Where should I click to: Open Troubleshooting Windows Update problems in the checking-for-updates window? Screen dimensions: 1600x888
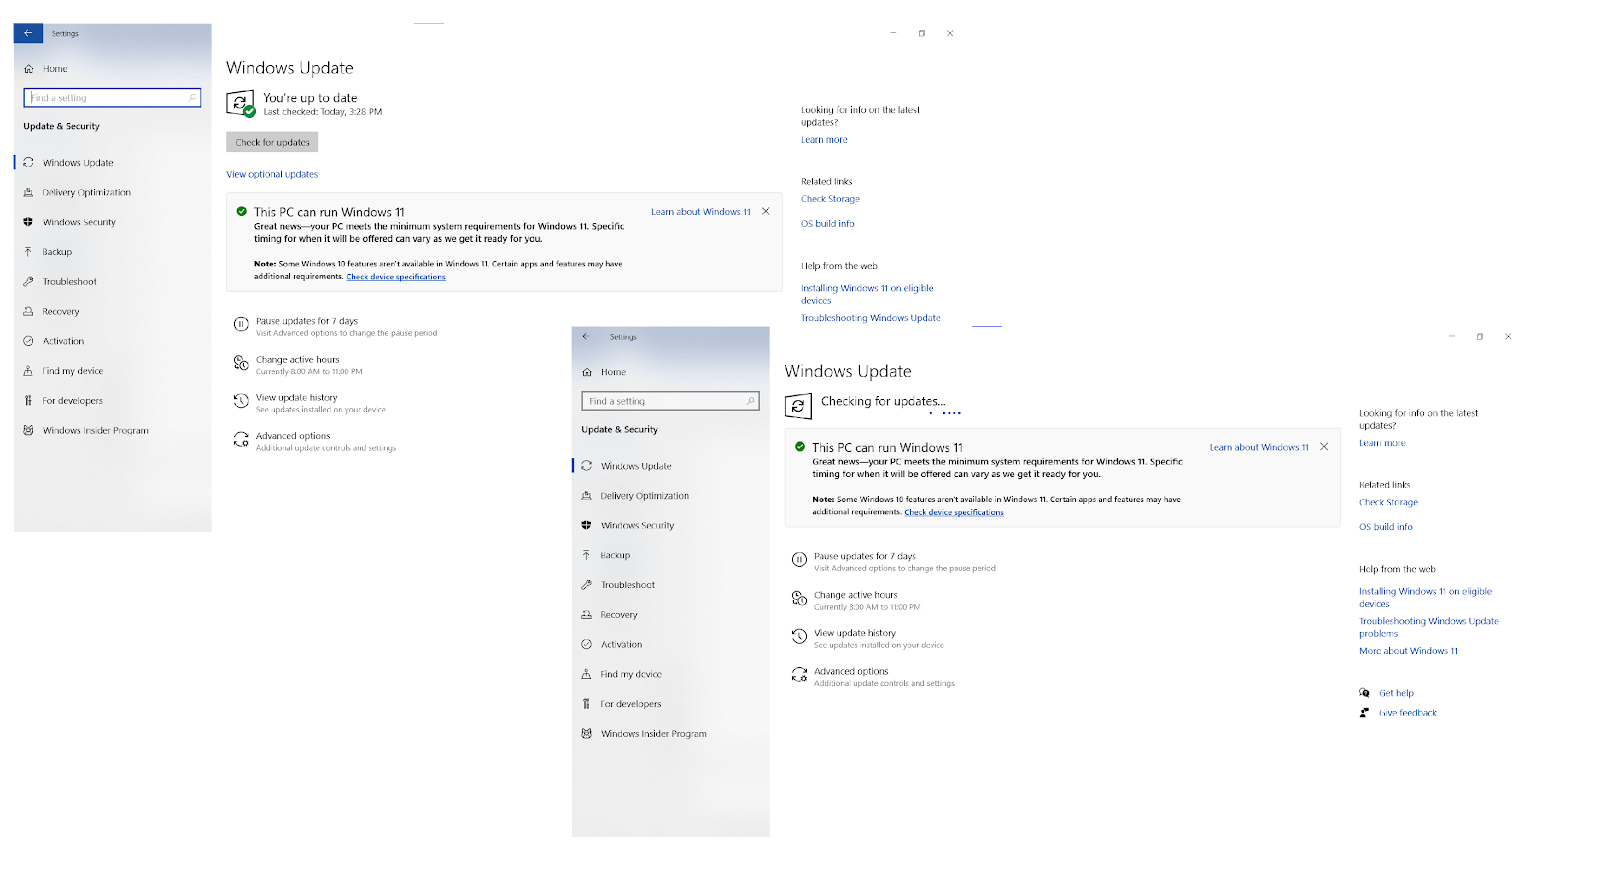(1429, 627)
